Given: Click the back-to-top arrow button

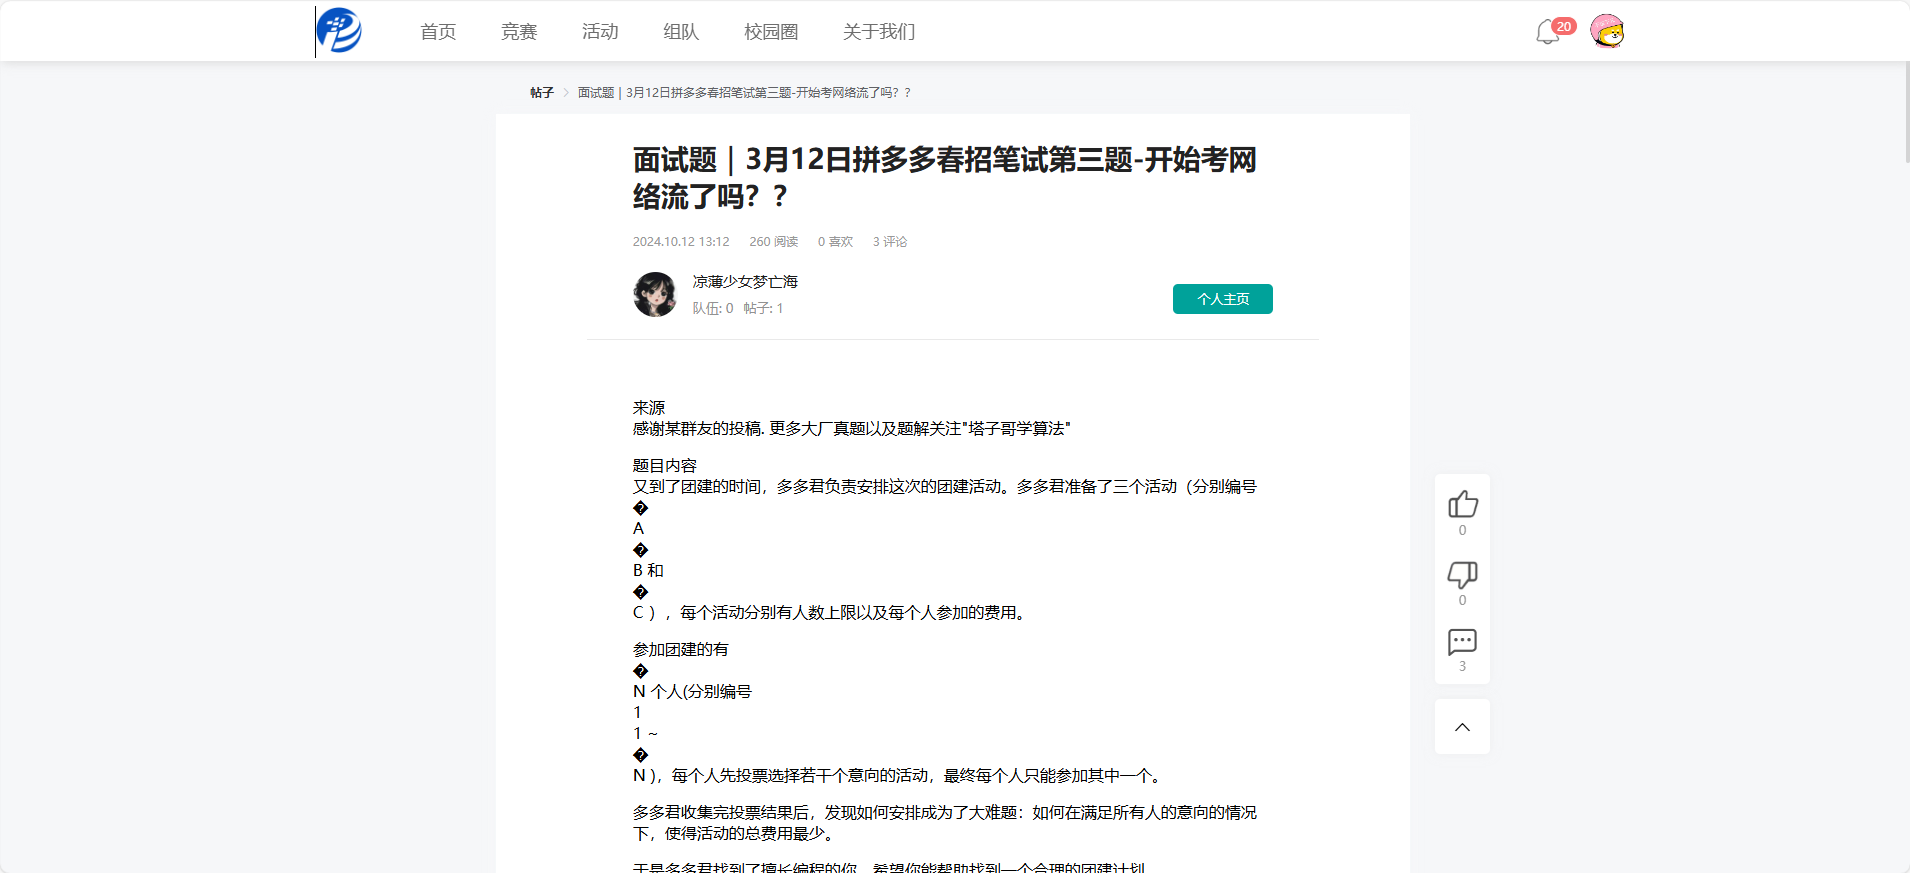Looking at the screenshot, I should (1462, 727).
